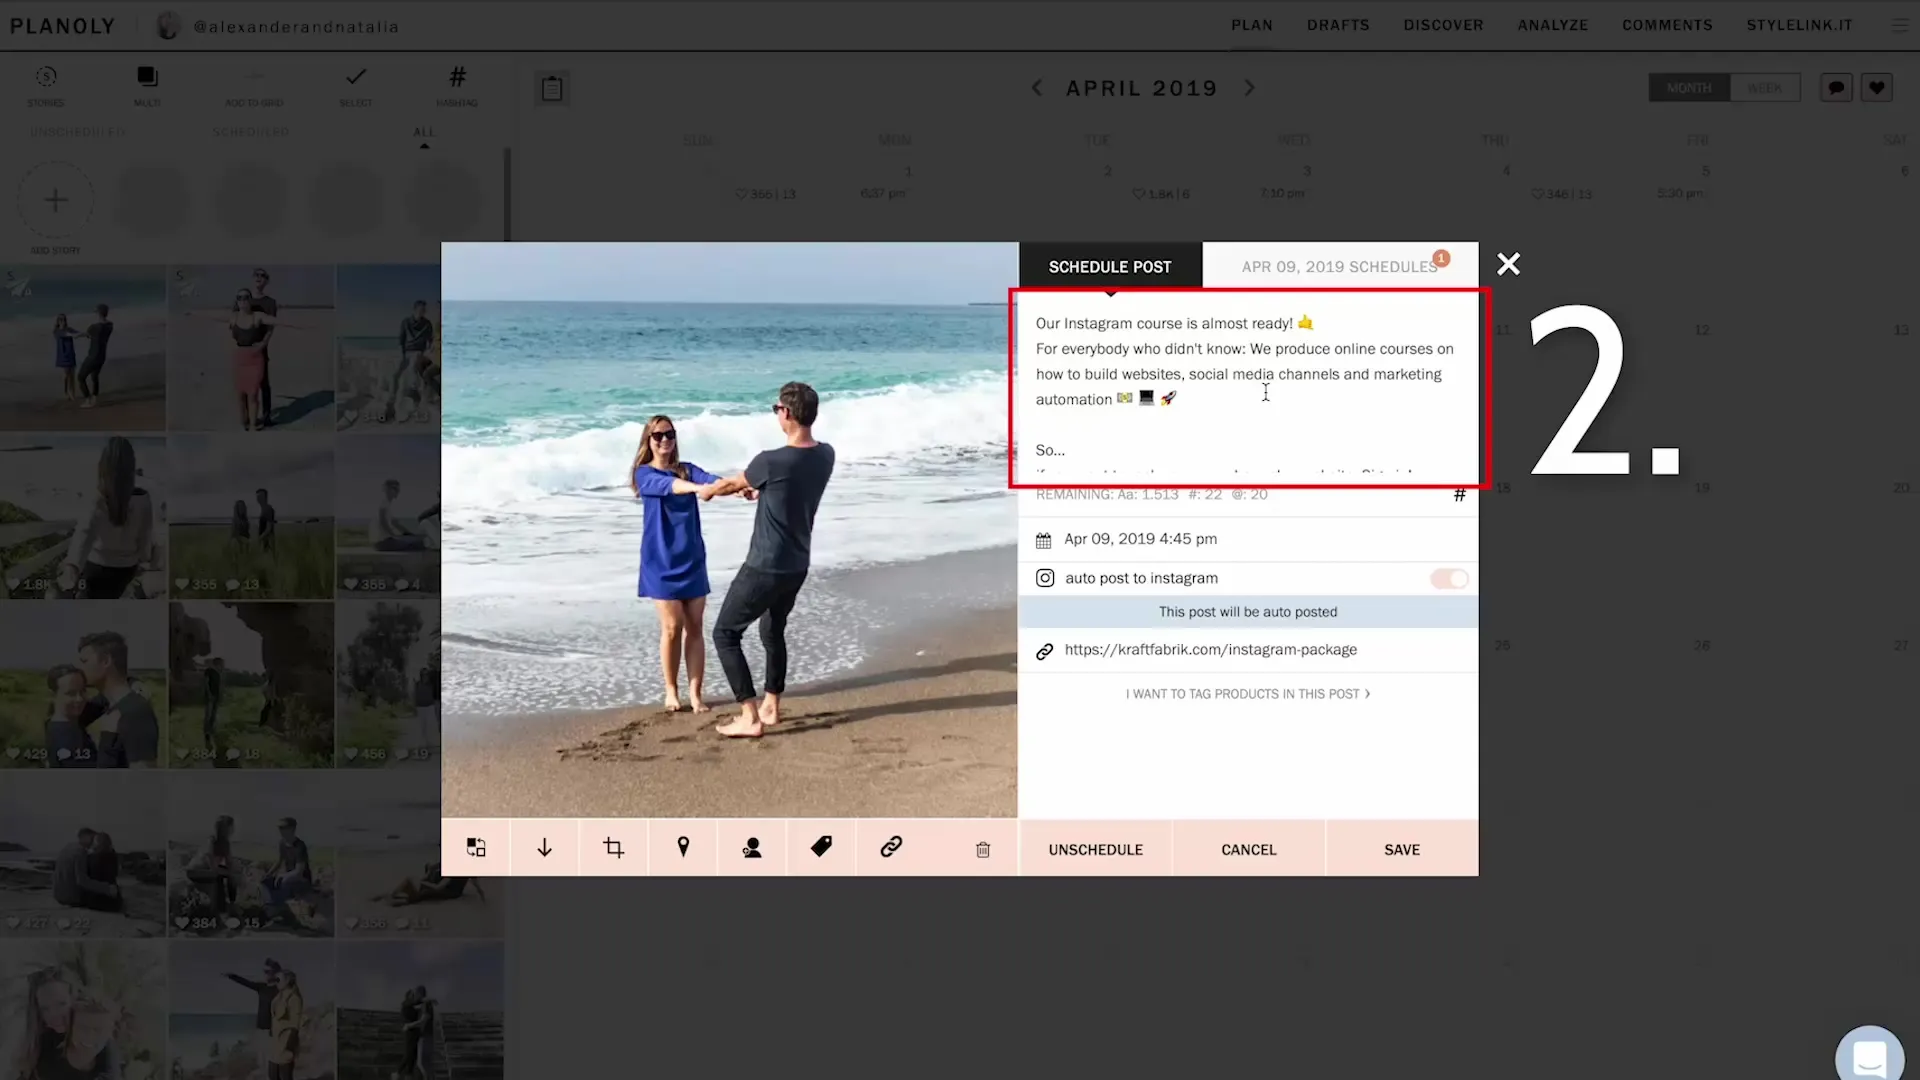
Task: Click into the caption text area
Action: click(x=1248, y=388)
